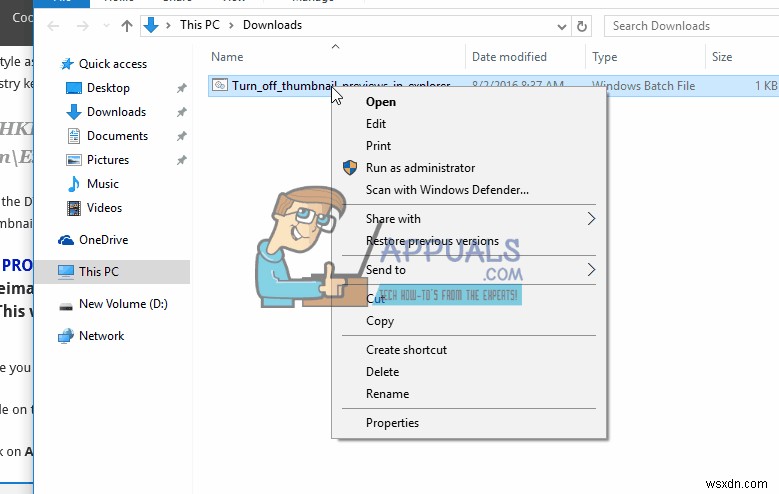Image resolution: width=779 pixels, height=494 pixels.
Task: Sort files by the Type column
Action: (x=605, y=57)
